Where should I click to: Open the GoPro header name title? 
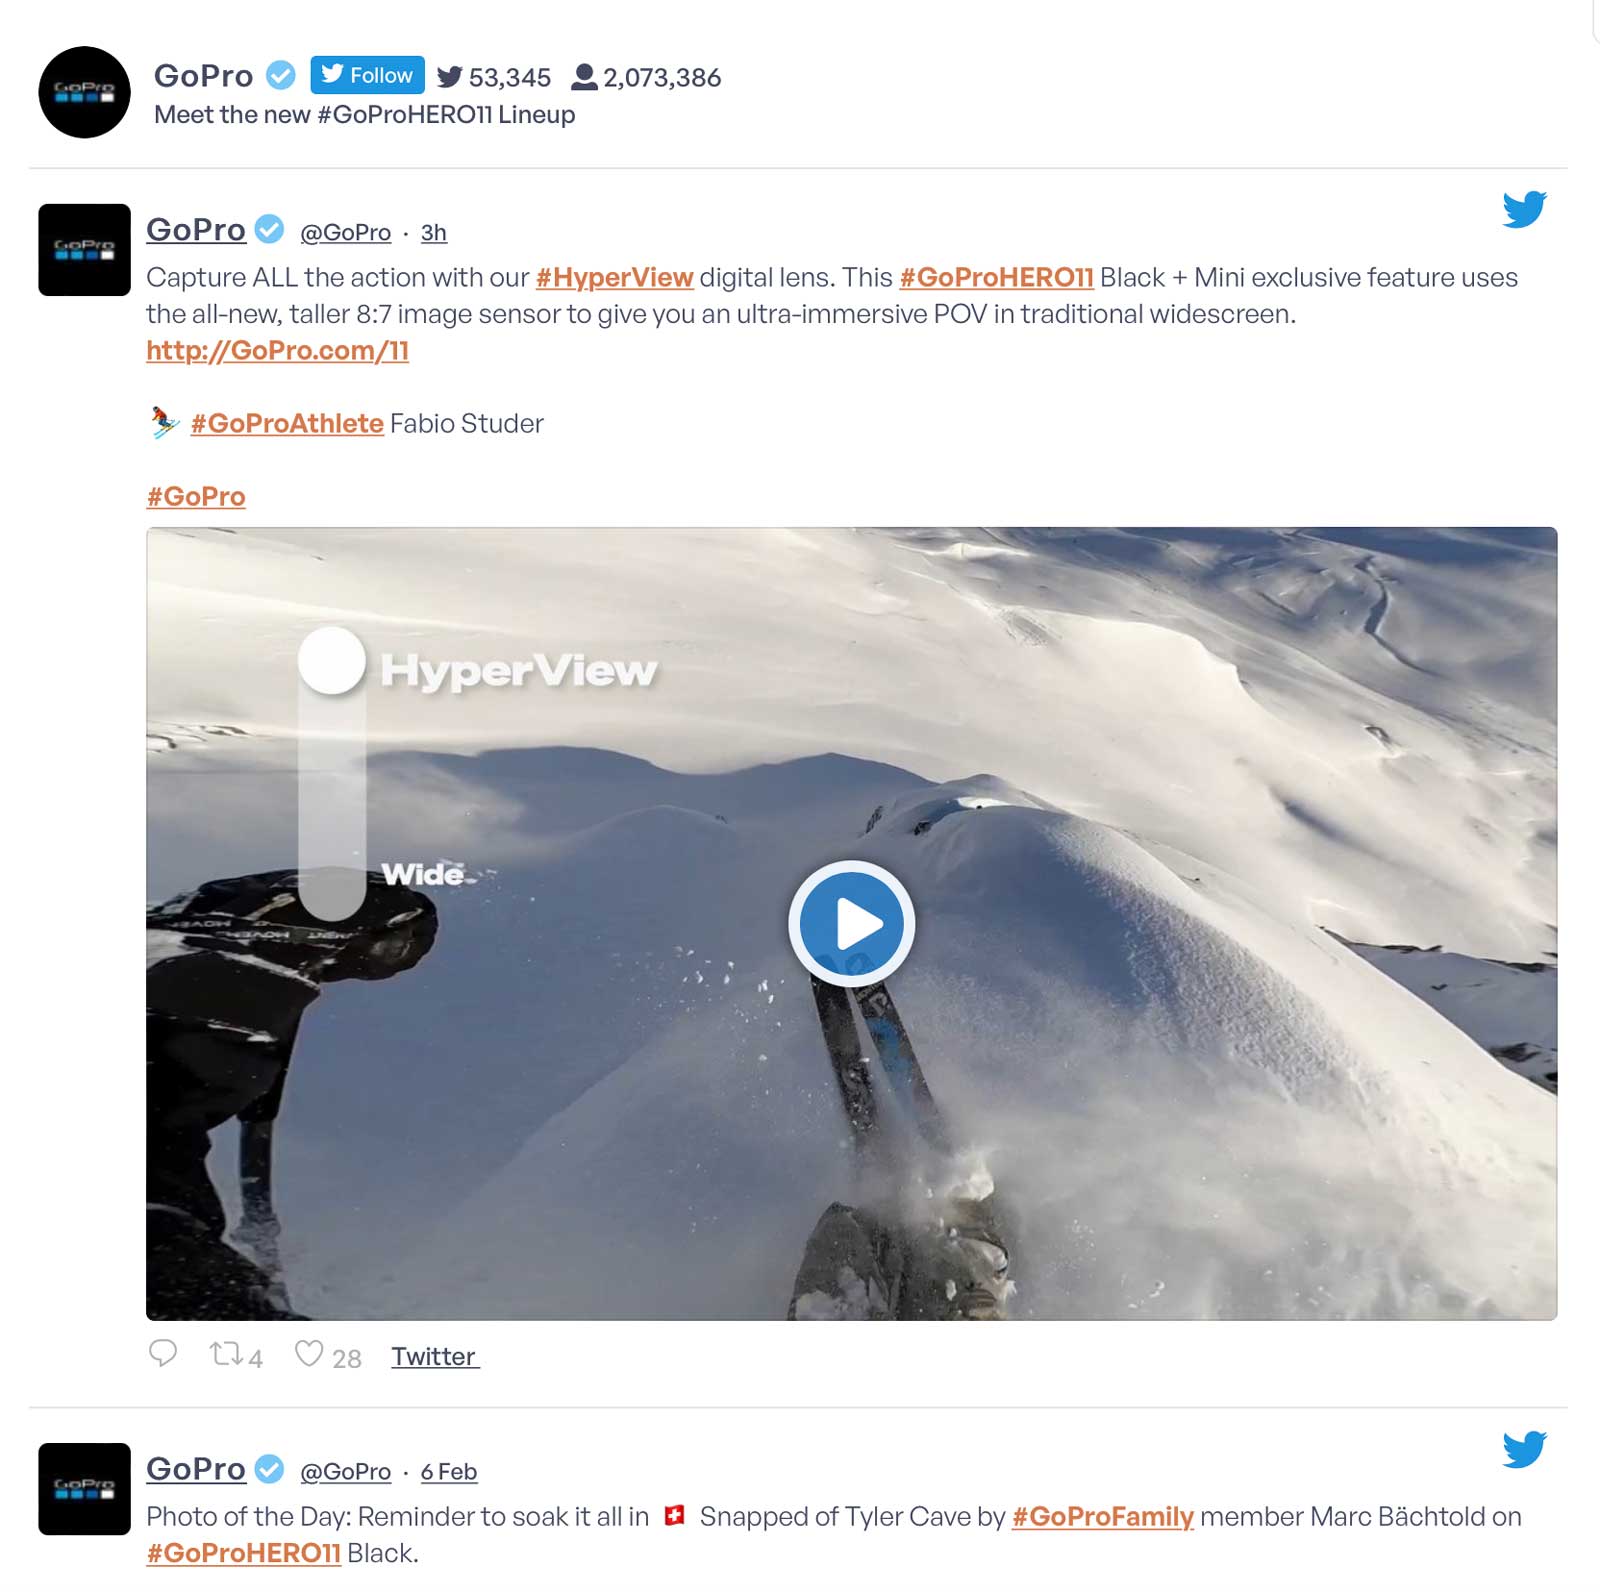(204, 75)
